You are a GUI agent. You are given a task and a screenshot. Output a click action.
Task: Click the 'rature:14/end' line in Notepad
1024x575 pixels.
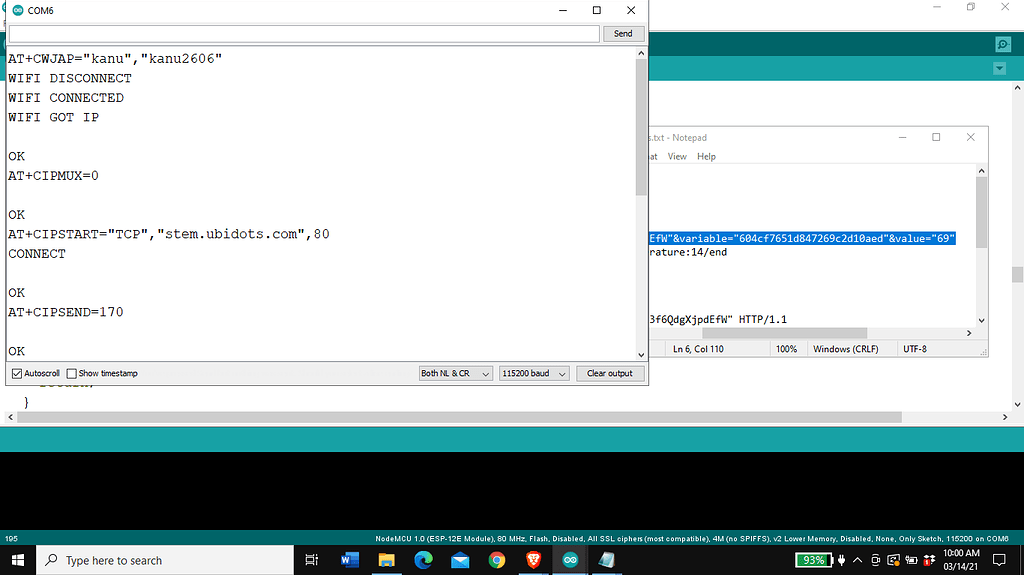click(x=688, y=252)
